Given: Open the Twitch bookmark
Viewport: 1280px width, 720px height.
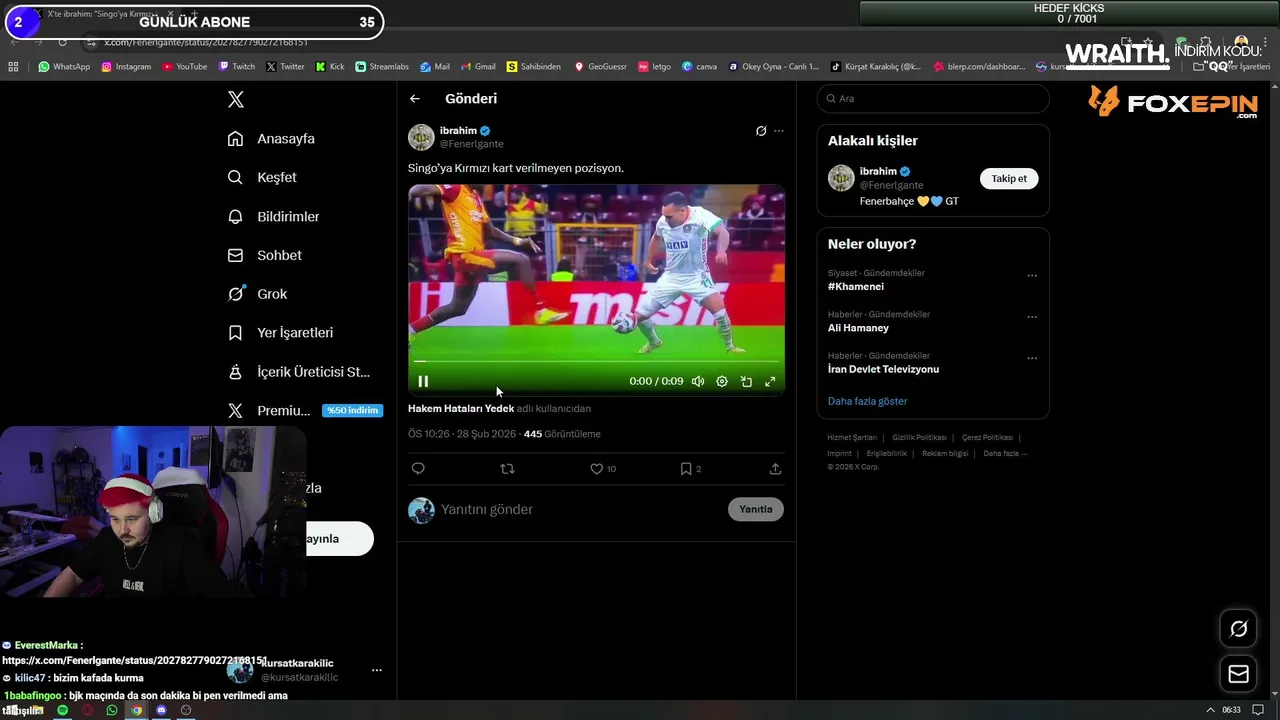Looking at the screenshot, I should pyautogui.click(x=236, y=67).
